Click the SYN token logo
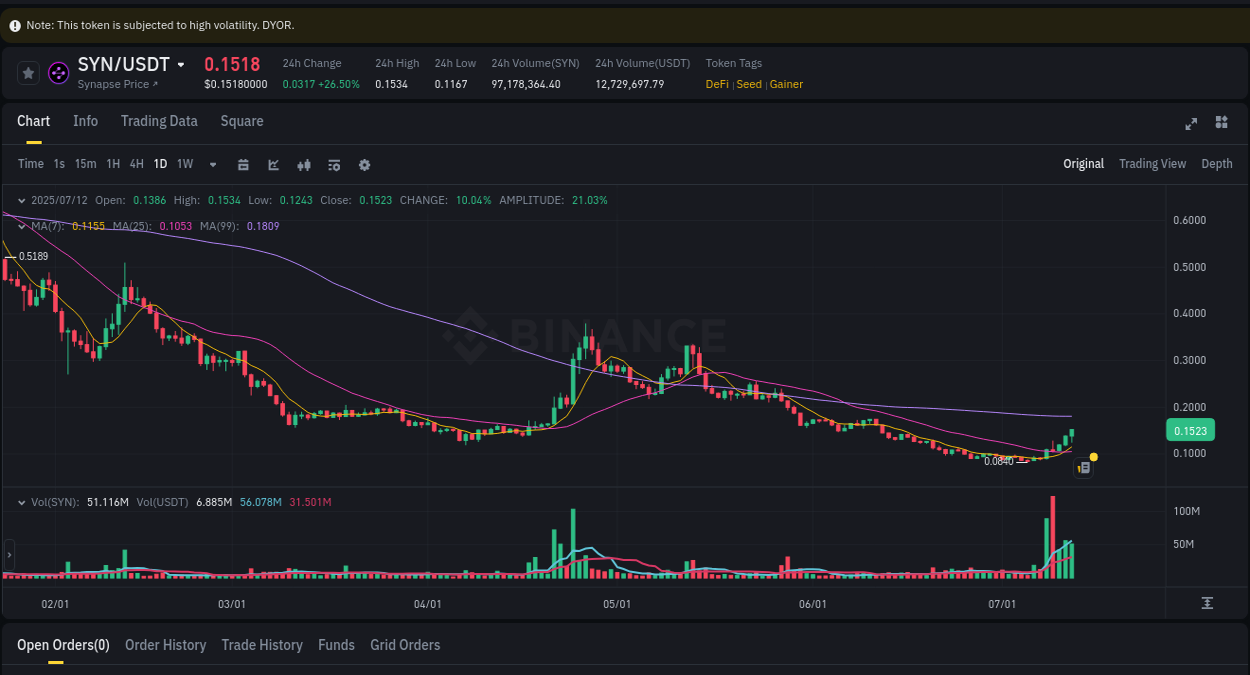 point(58,72)
